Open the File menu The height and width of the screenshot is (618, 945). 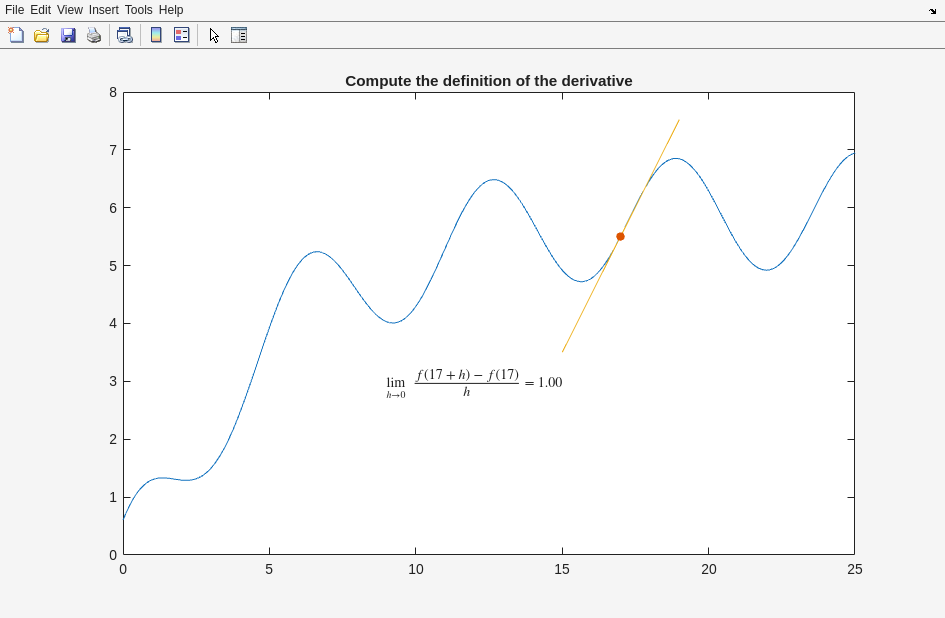(14, 10)
